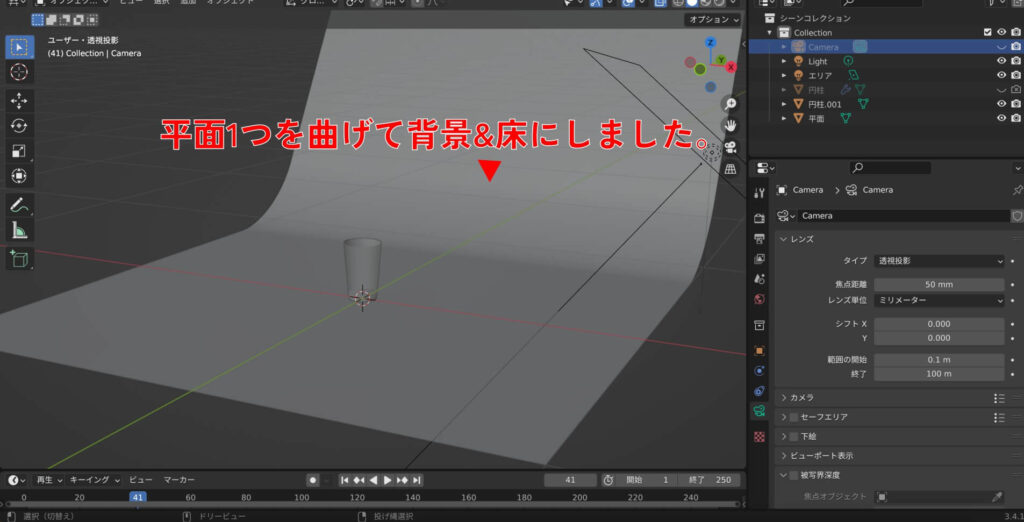Hide the Light object with eye icon
The width and height of the screenshot is (1024, 522).
click(1001, 61)
